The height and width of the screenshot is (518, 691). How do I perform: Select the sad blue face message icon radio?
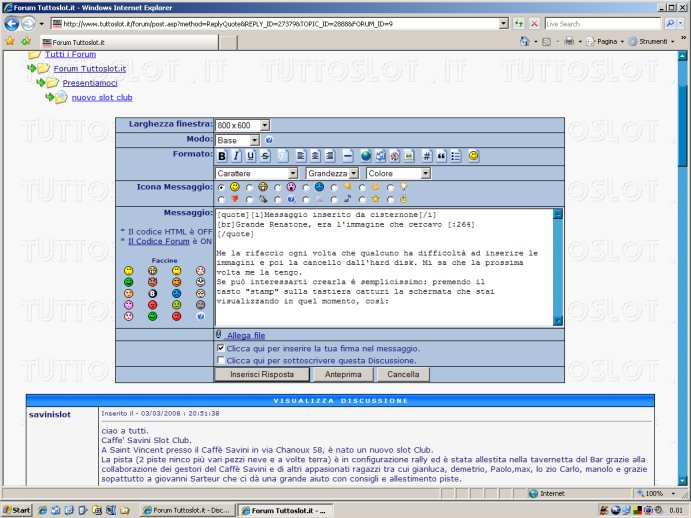click(x=306, y=187)
